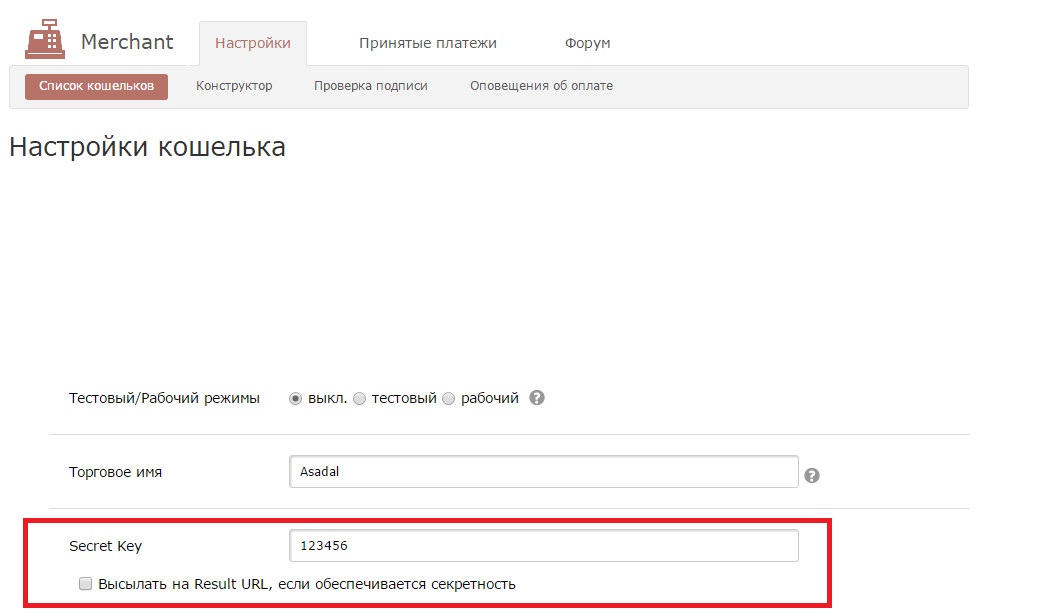Viewport: 1059px width, 614px height.
Task: Focus the Торговое имя input containing Asadal
Action: tap(544, 471)
